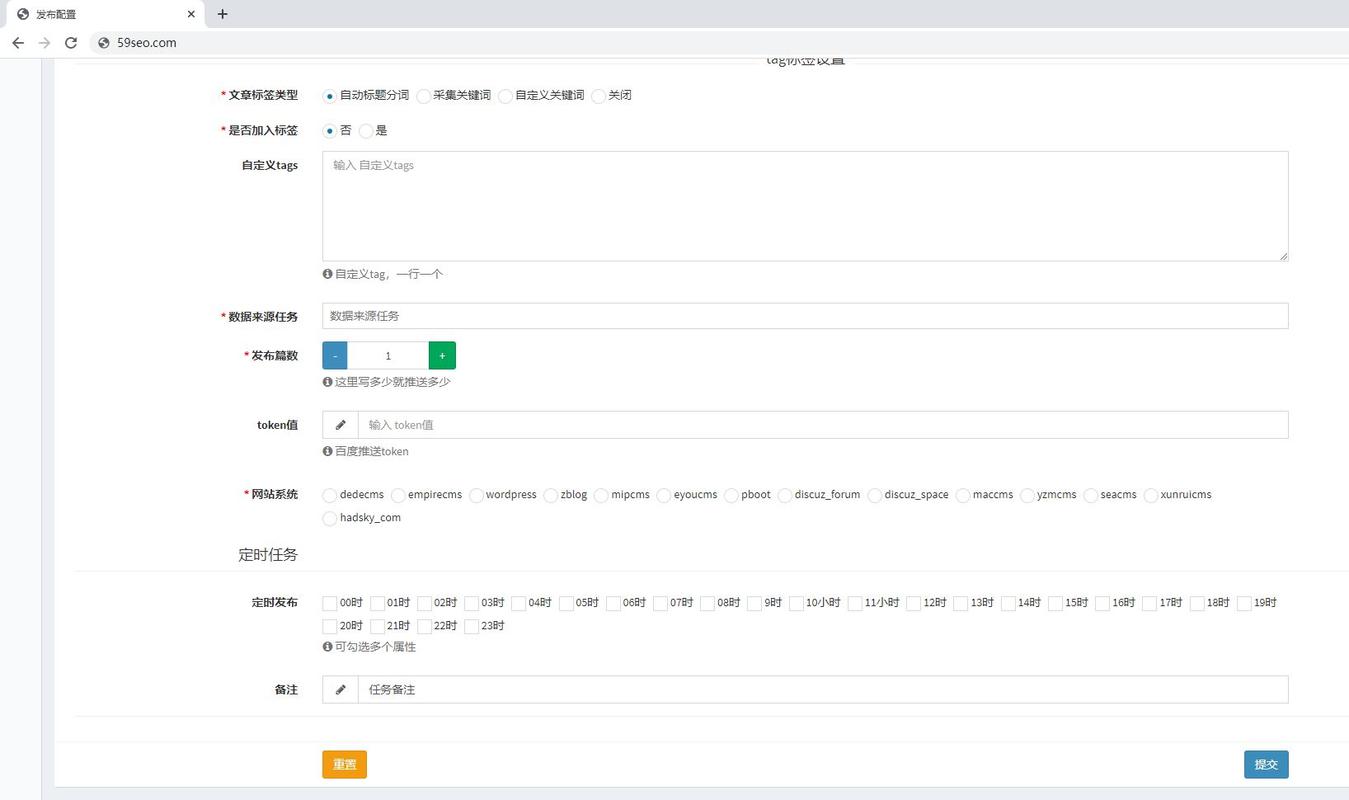Click the pencil icon beside token值 field
This screenshot has height=800, width=1349.
point(340,424)
